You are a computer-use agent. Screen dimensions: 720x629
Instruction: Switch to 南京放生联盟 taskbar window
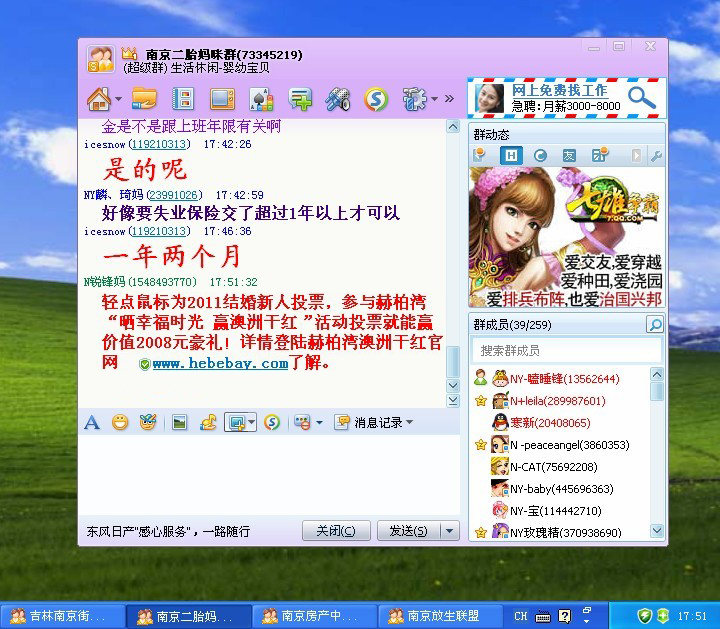(x=440, y=616)
